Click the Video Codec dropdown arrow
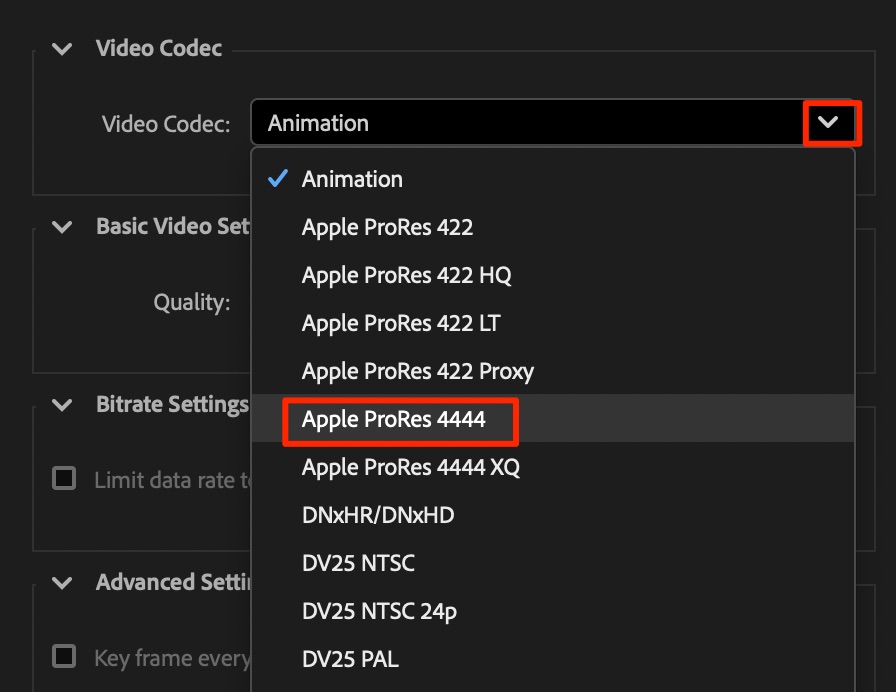The width and height of the screenshot is (896, 692). click(829, 123)
